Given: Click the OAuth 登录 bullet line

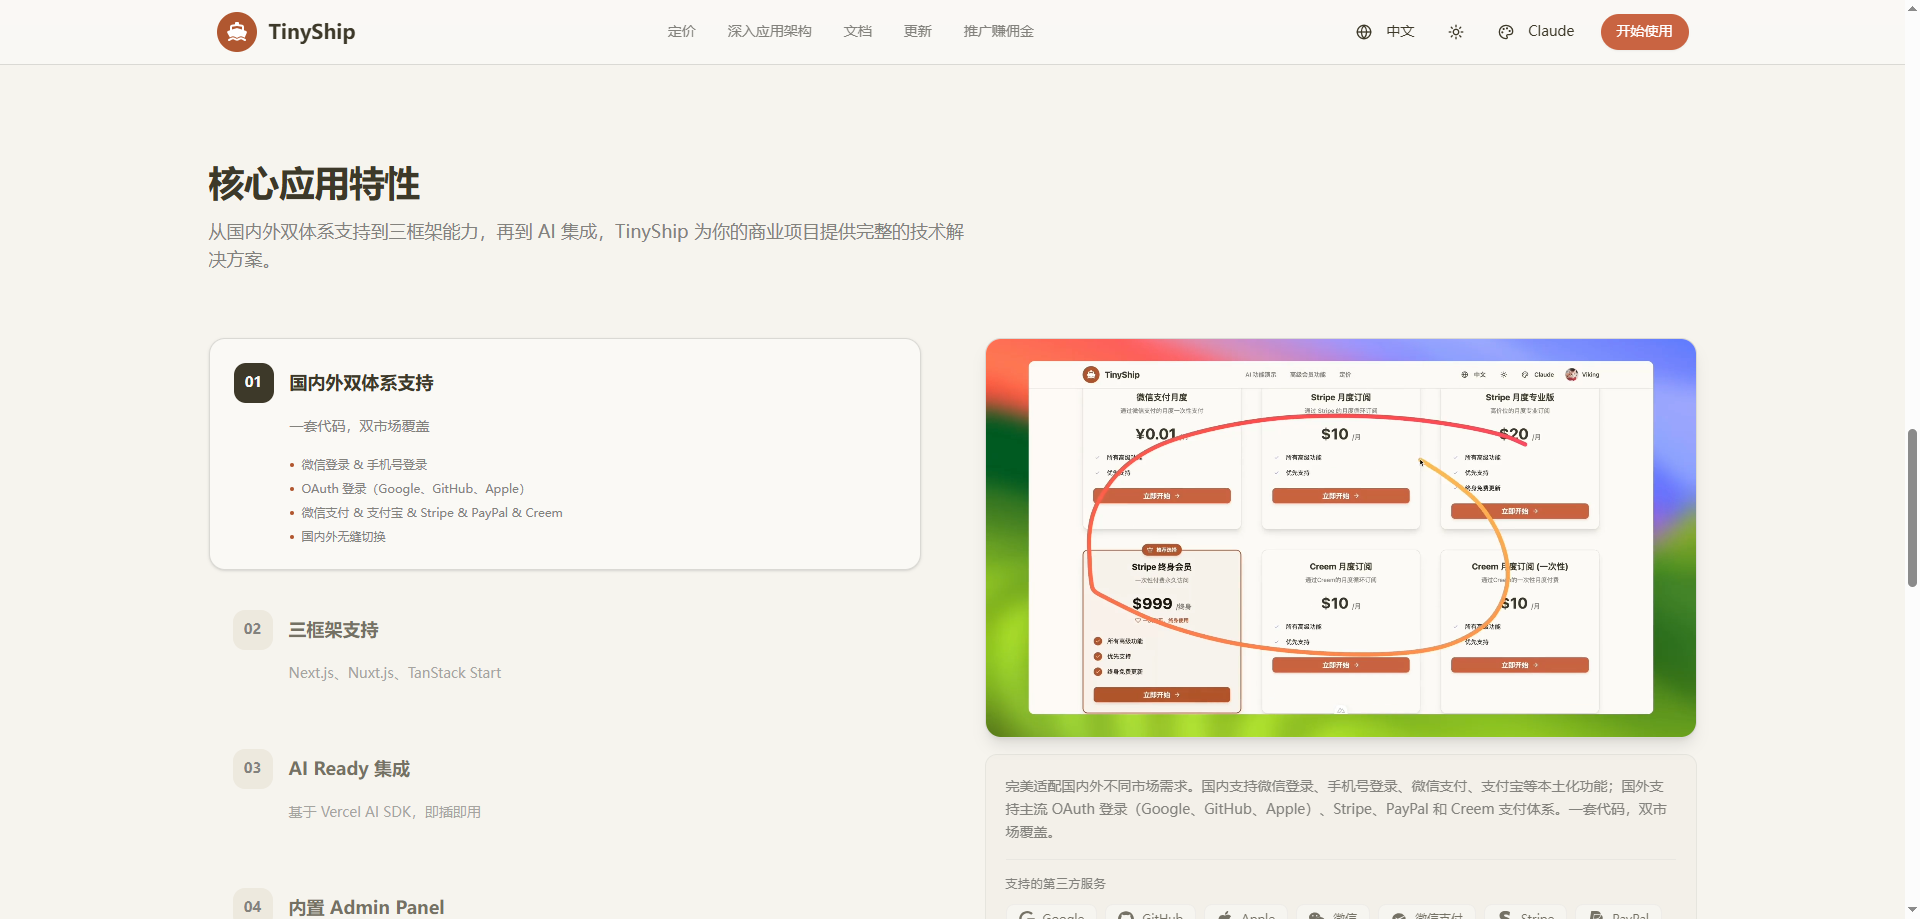Looking at the screenshot, I should click(x=413, y=489).
